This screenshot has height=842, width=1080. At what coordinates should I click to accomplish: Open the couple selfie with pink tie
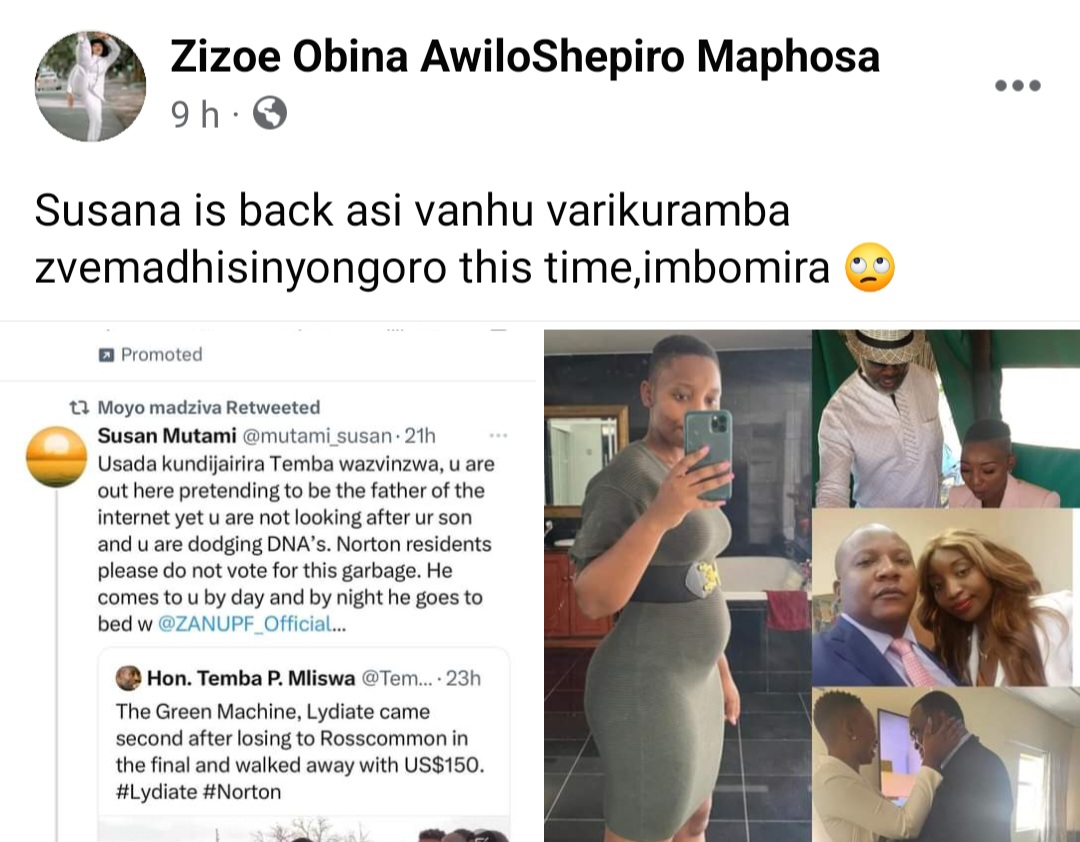point(946,597)
